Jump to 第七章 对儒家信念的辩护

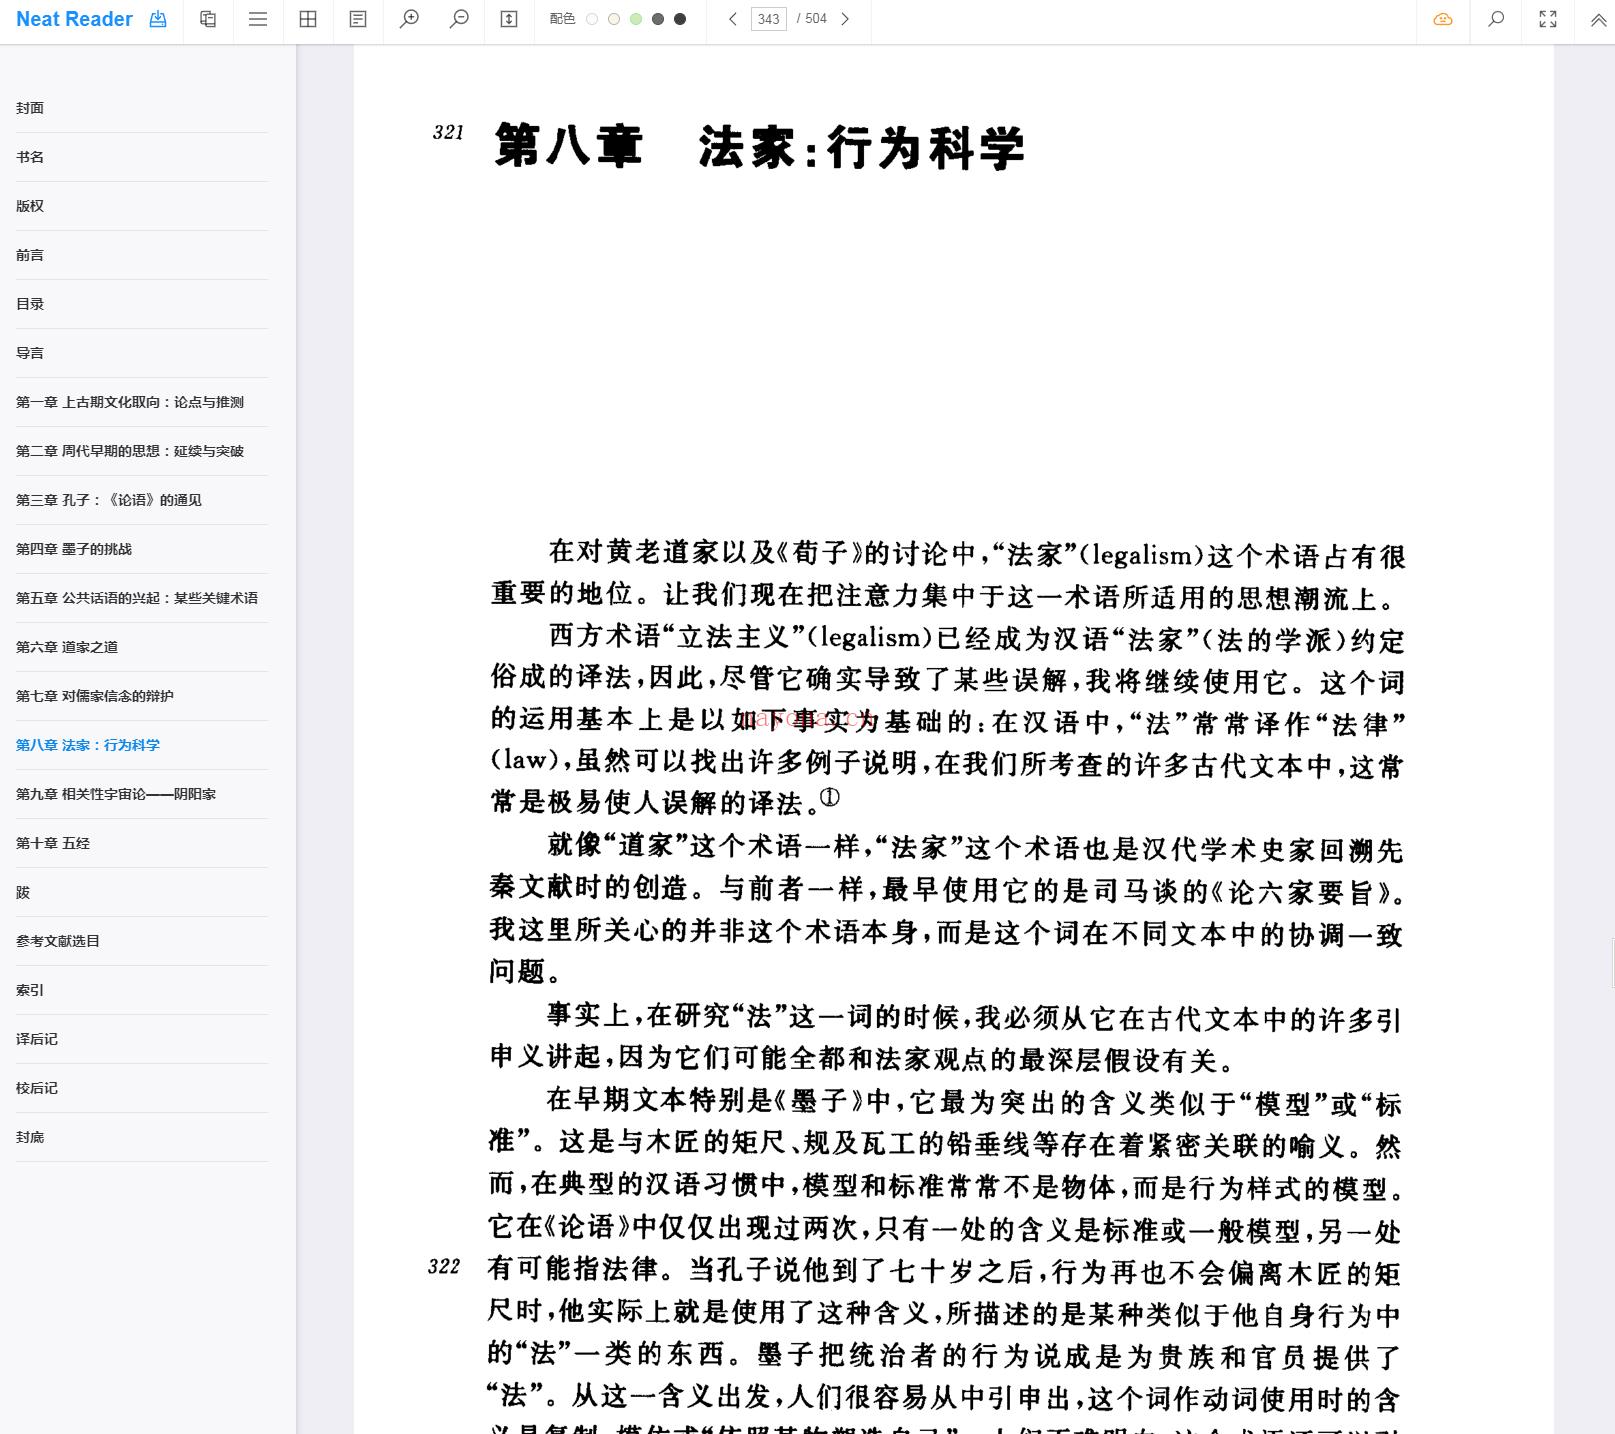[x=95, y=696]
